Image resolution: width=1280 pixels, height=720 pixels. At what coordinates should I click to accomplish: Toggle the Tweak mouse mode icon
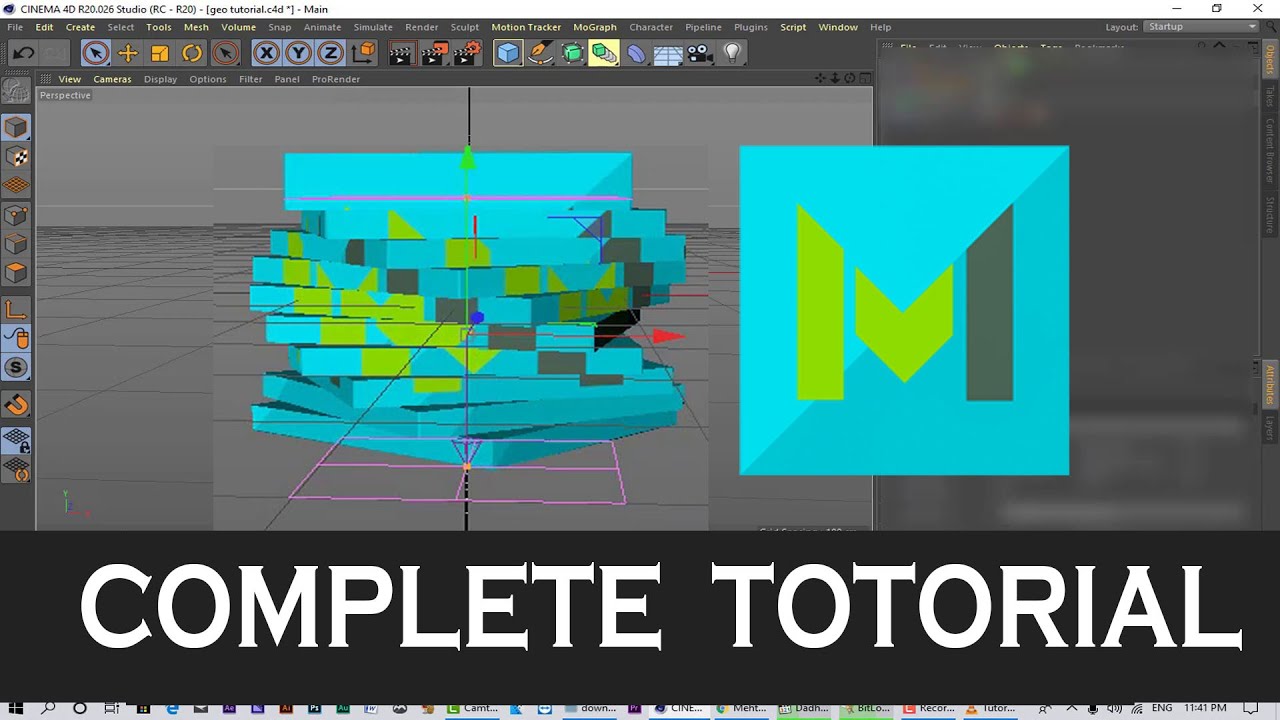[x=16, y=338]
